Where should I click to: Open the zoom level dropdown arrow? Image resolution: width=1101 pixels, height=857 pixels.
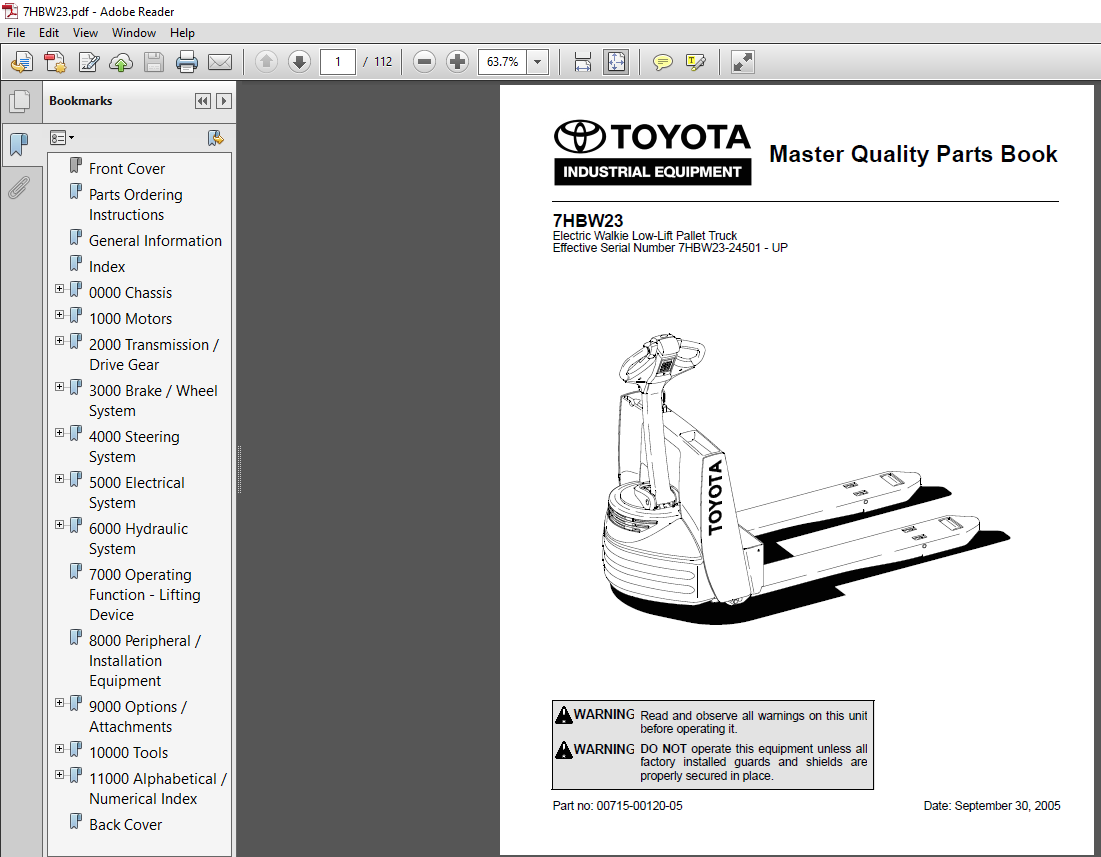point(537,62)
